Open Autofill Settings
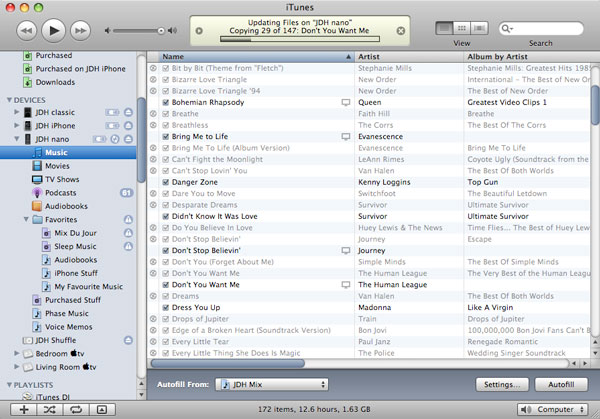 coord(502,385)
